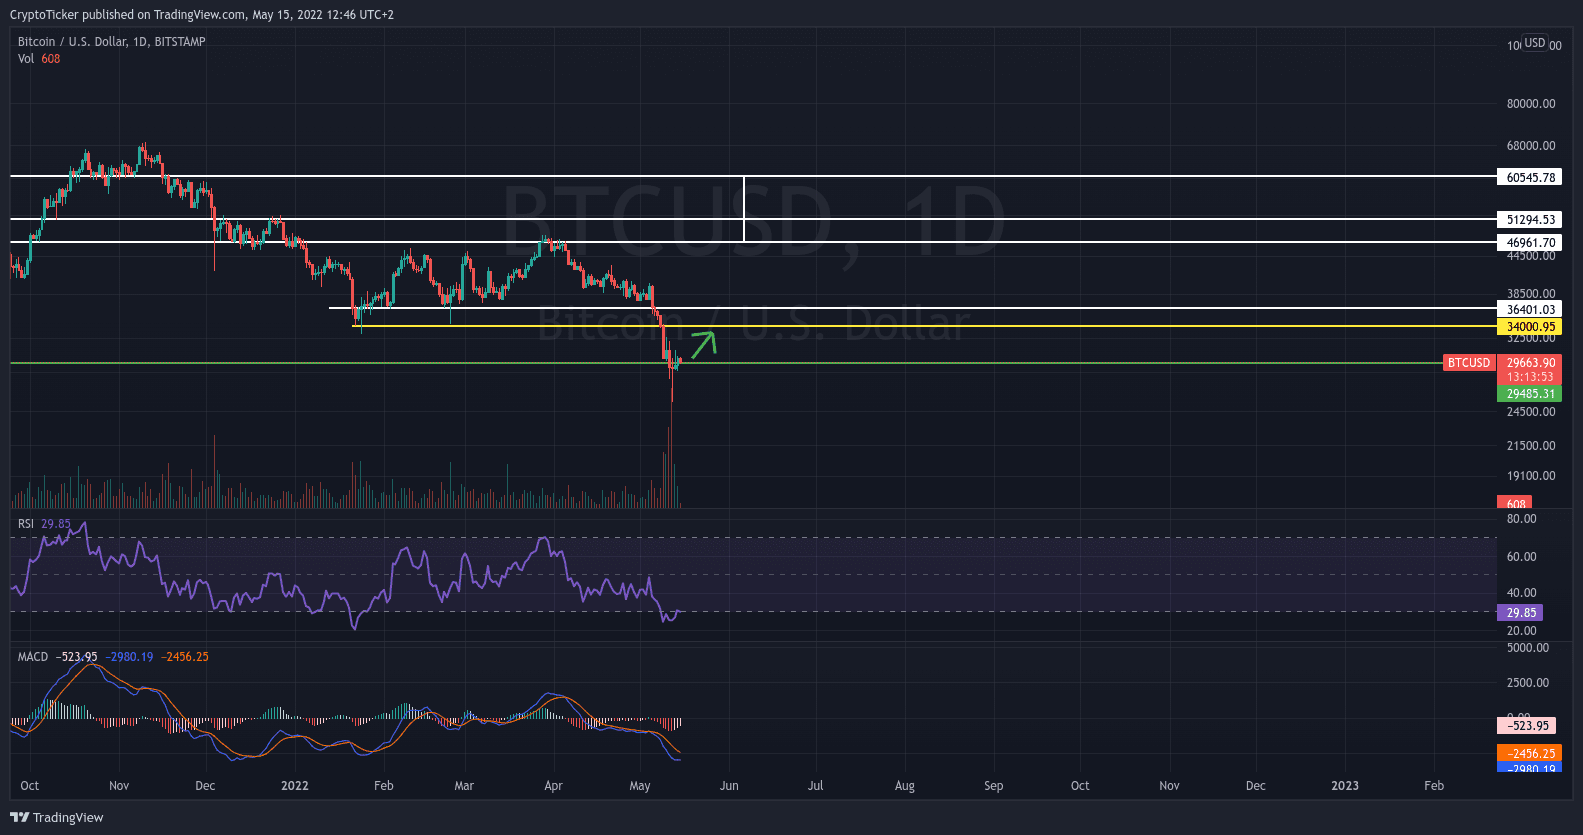Click the -523.95 MACD histogram axis label
Image resolution: width=1583 pixels, height=835 pixels.
(x=1528, y=726)
